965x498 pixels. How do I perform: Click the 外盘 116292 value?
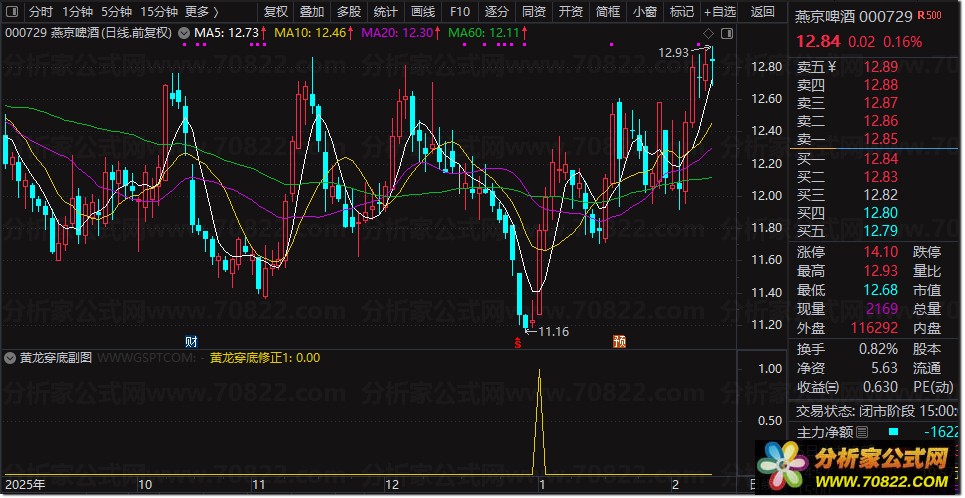(x=875, y=328)
